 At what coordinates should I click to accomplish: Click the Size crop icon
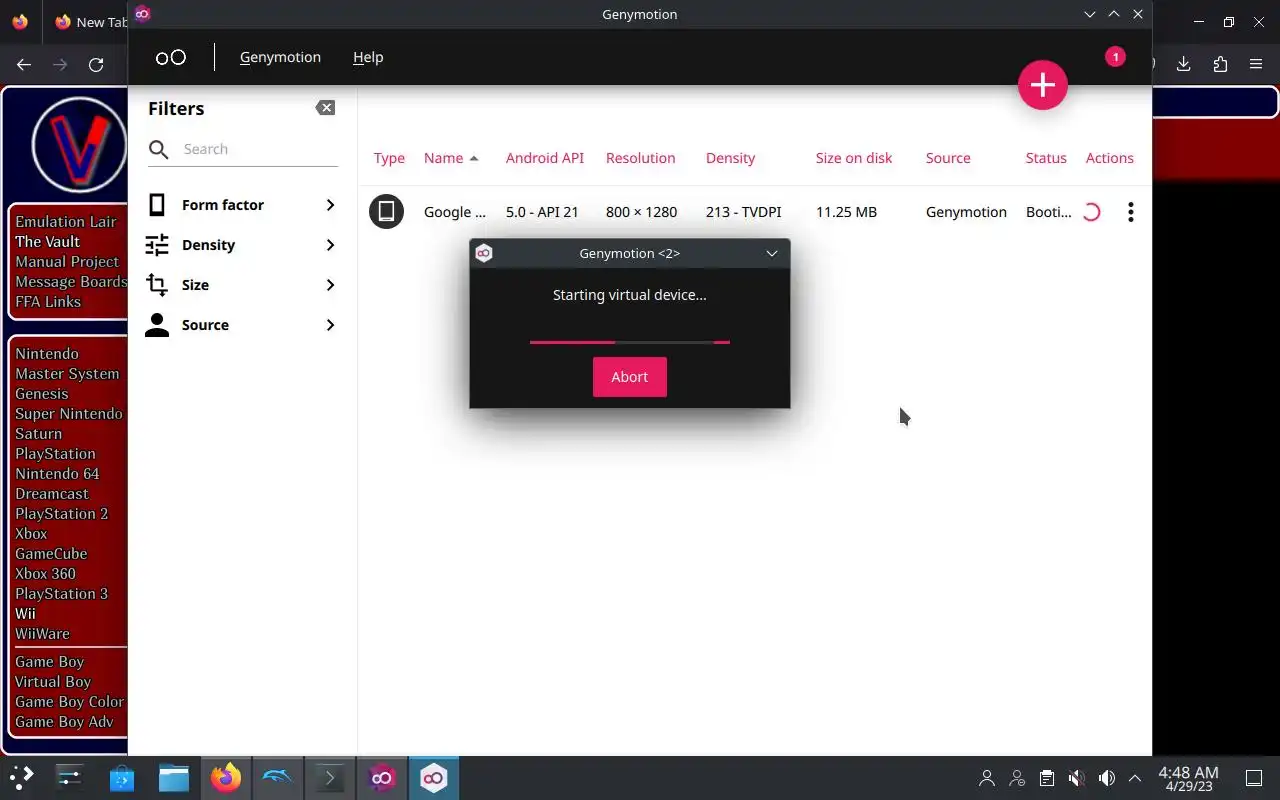click(157, 285)
